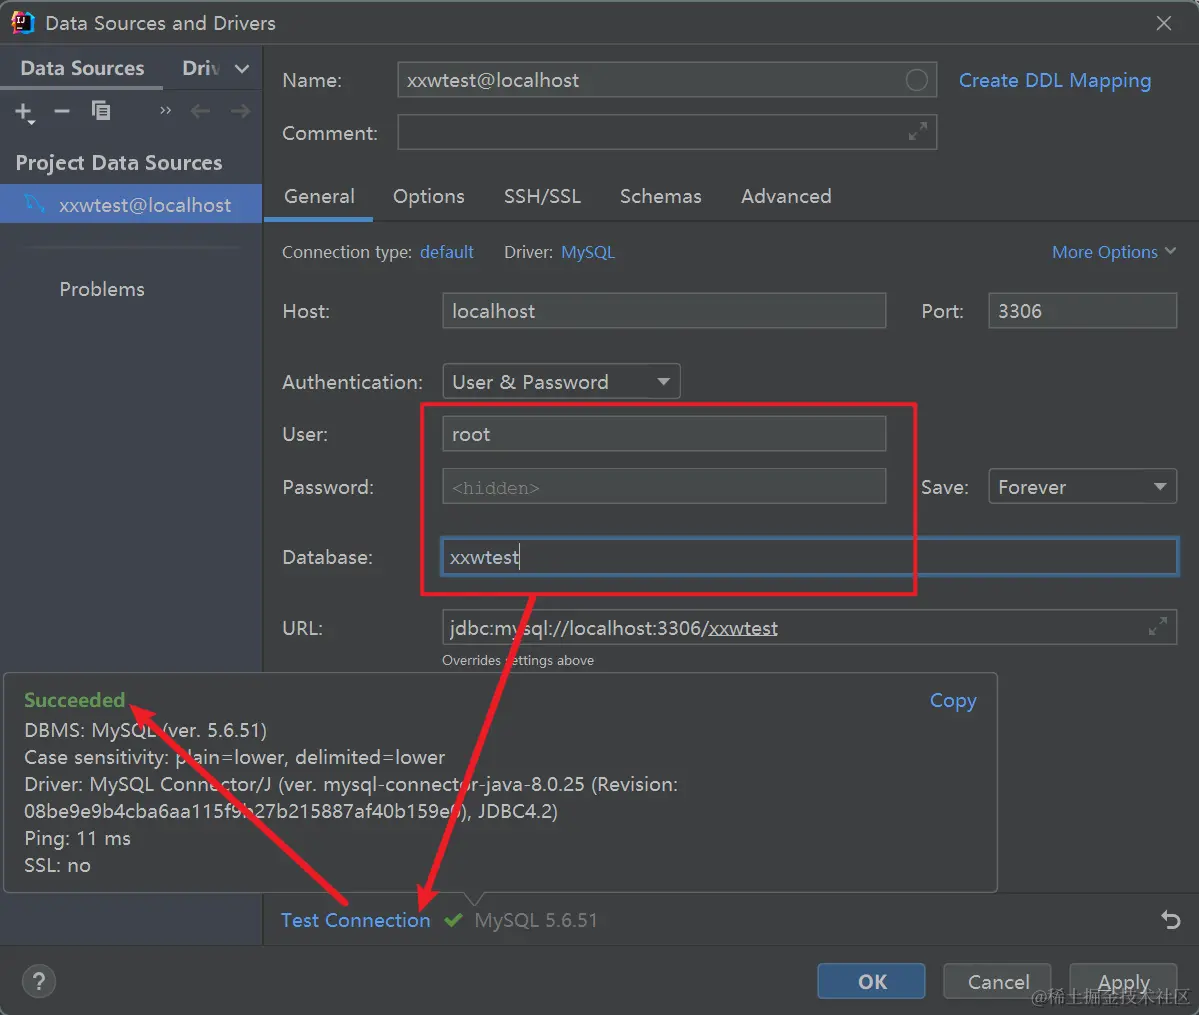Image resolution: width=1199 pixels, height=1015 pixels.
Task: Focus the Port field showing 3306
Action: click(1082, 311)
